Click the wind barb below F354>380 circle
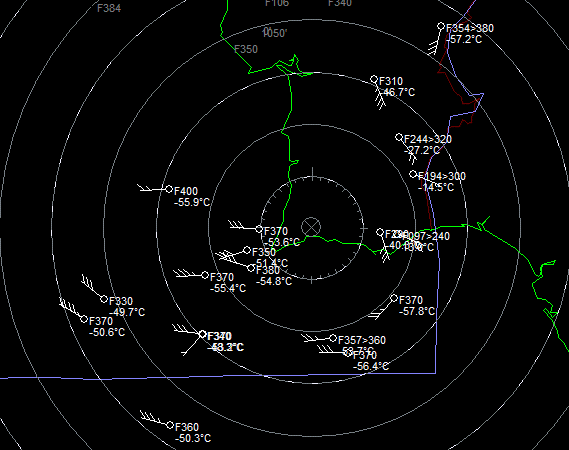 [x=435, y=42]
